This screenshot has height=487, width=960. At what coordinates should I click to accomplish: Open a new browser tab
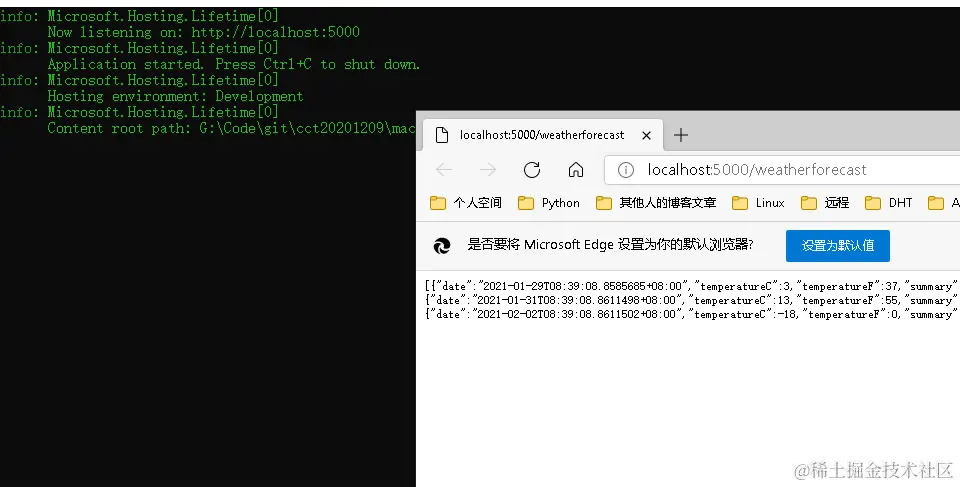tap(681, 135)
